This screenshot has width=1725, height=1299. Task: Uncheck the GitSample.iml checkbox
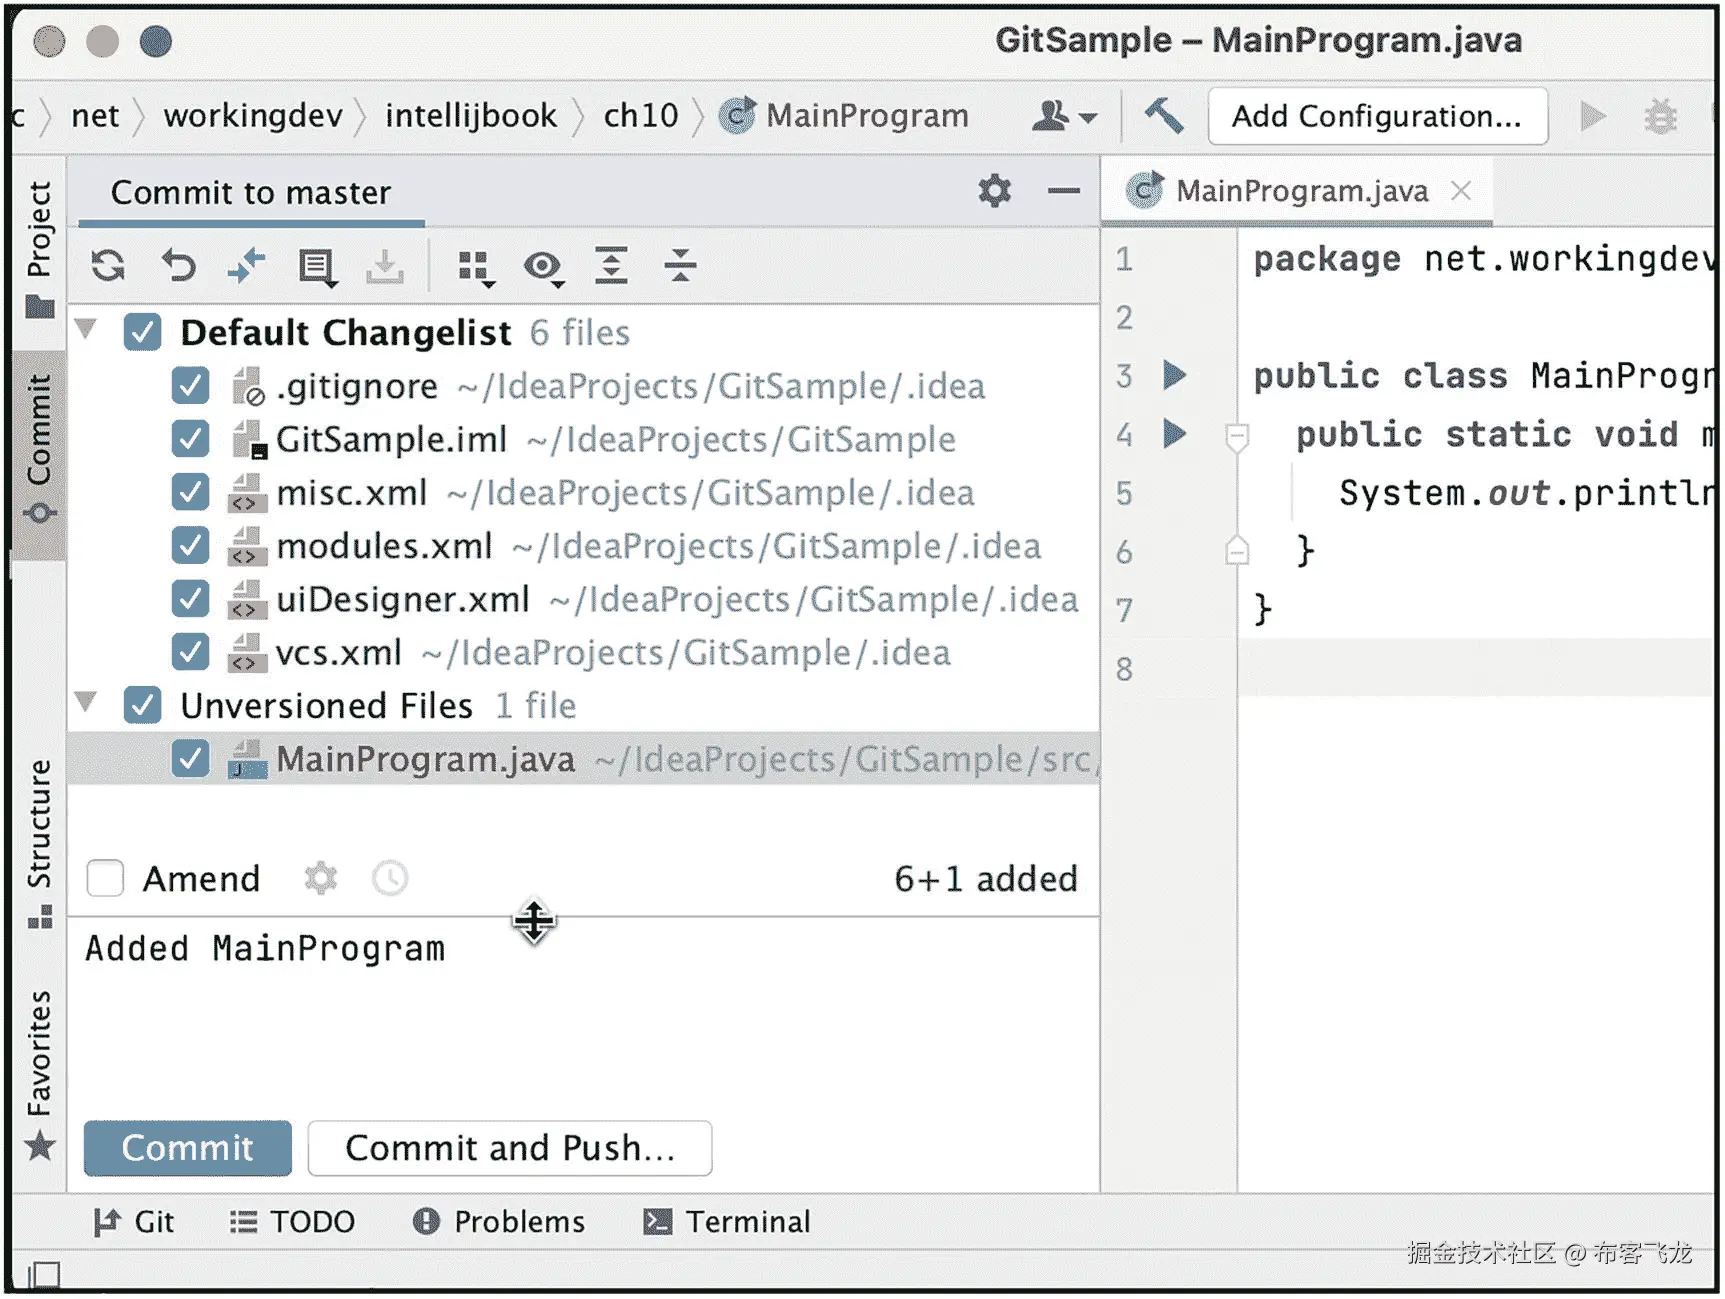pos(190,439)
